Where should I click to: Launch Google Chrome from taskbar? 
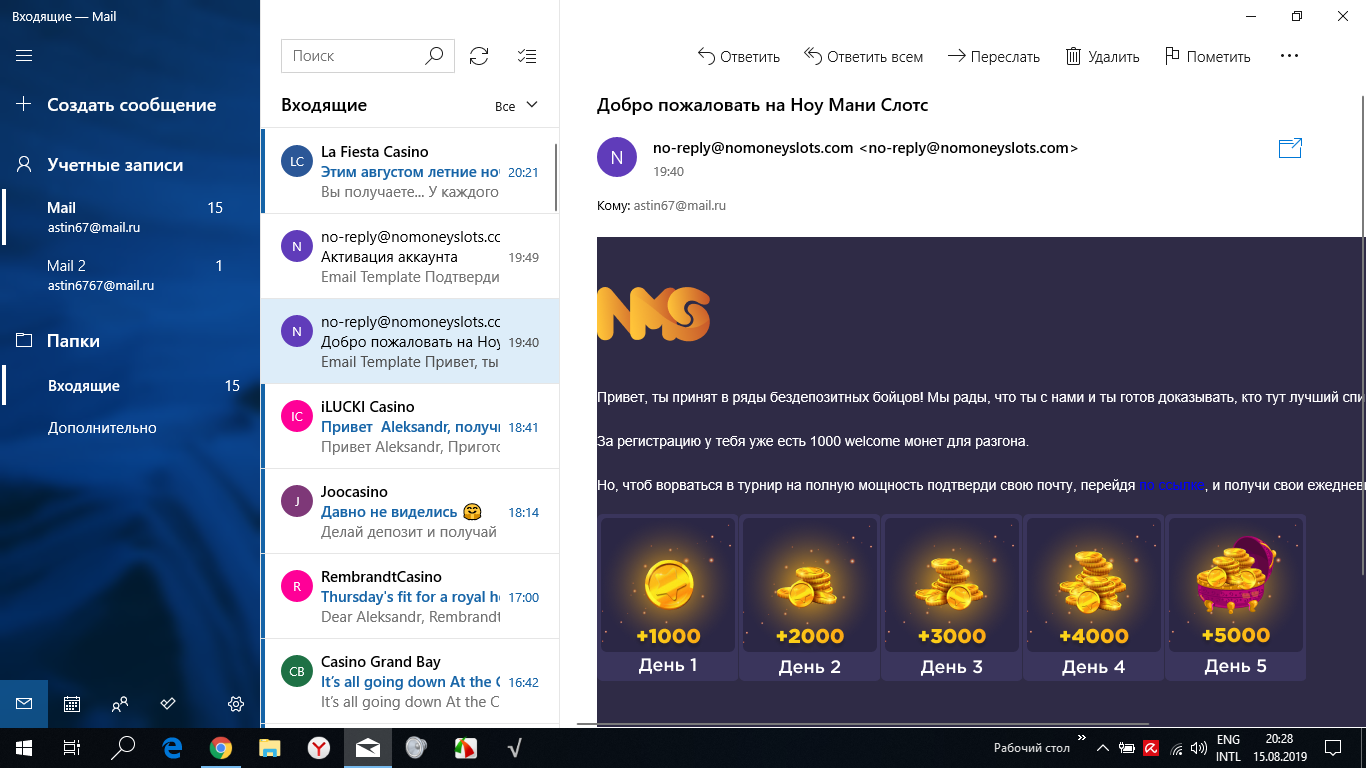coord(221,747)
